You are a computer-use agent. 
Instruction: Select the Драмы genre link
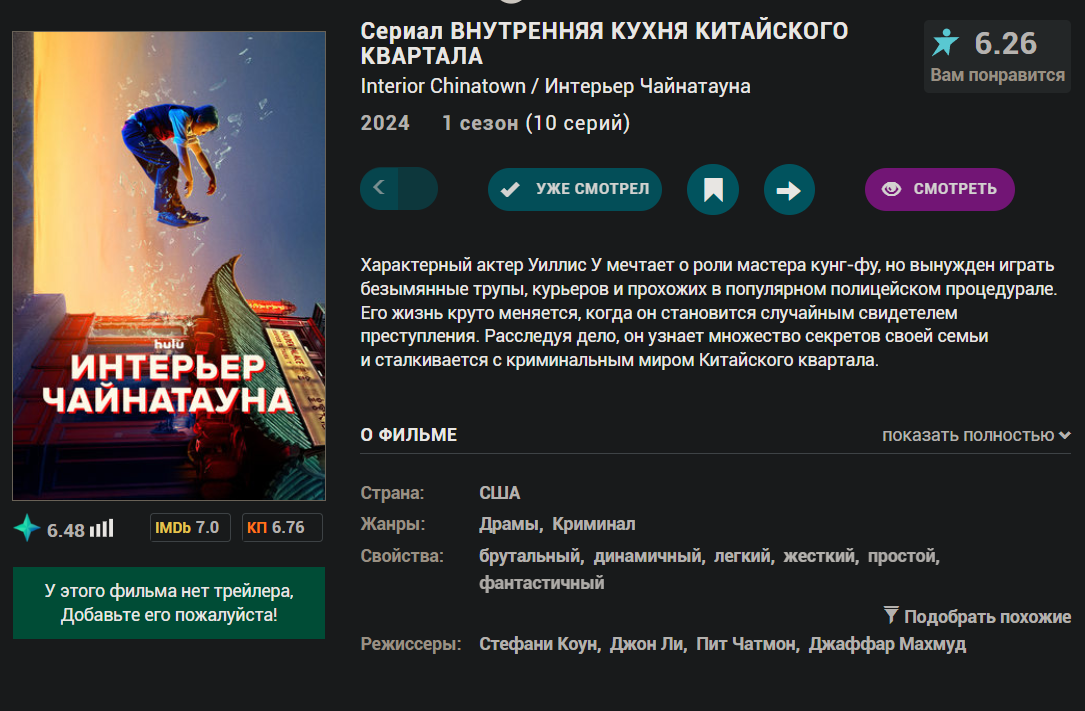pyautogui.click(x=509, y=524)
